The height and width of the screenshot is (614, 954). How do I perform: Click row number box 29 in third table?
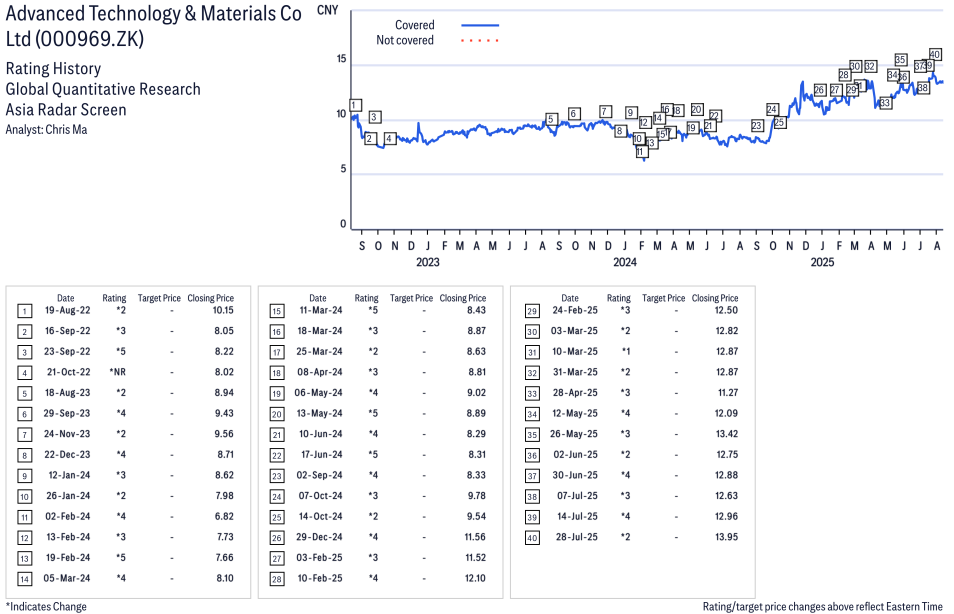(x=532, y=312)
